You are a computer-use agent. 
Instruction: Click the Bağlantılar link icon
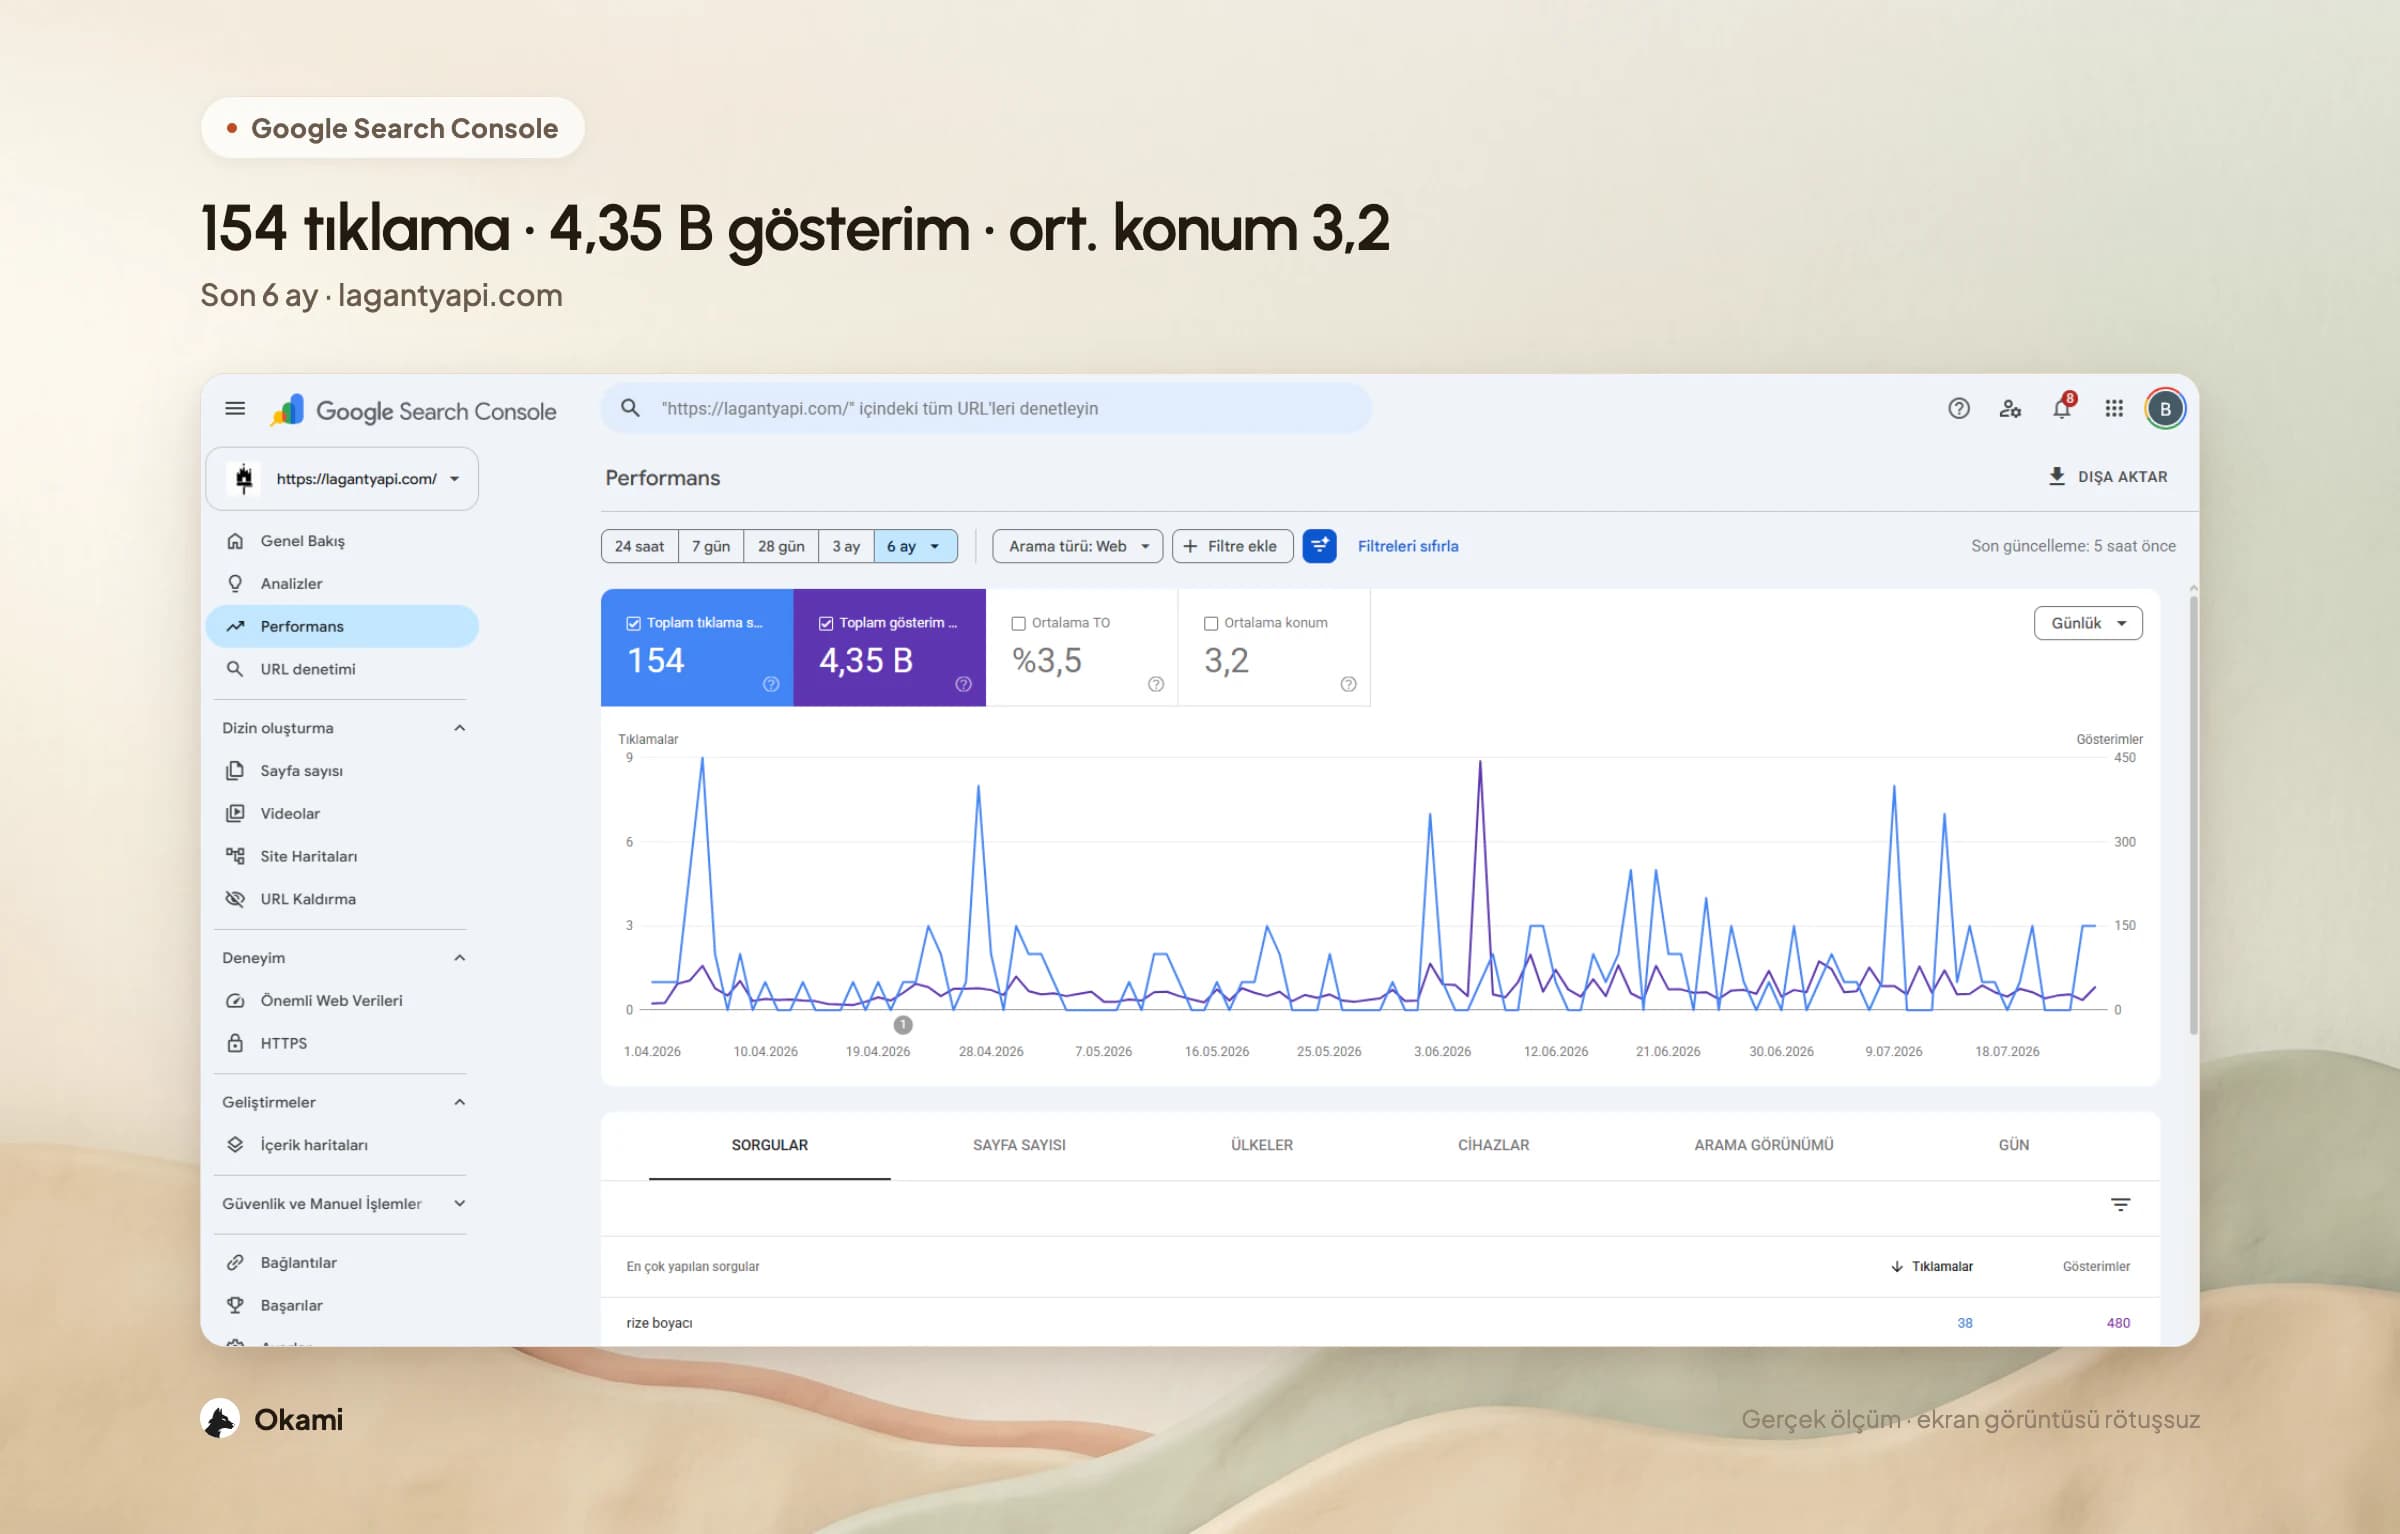pos(235,1263)
